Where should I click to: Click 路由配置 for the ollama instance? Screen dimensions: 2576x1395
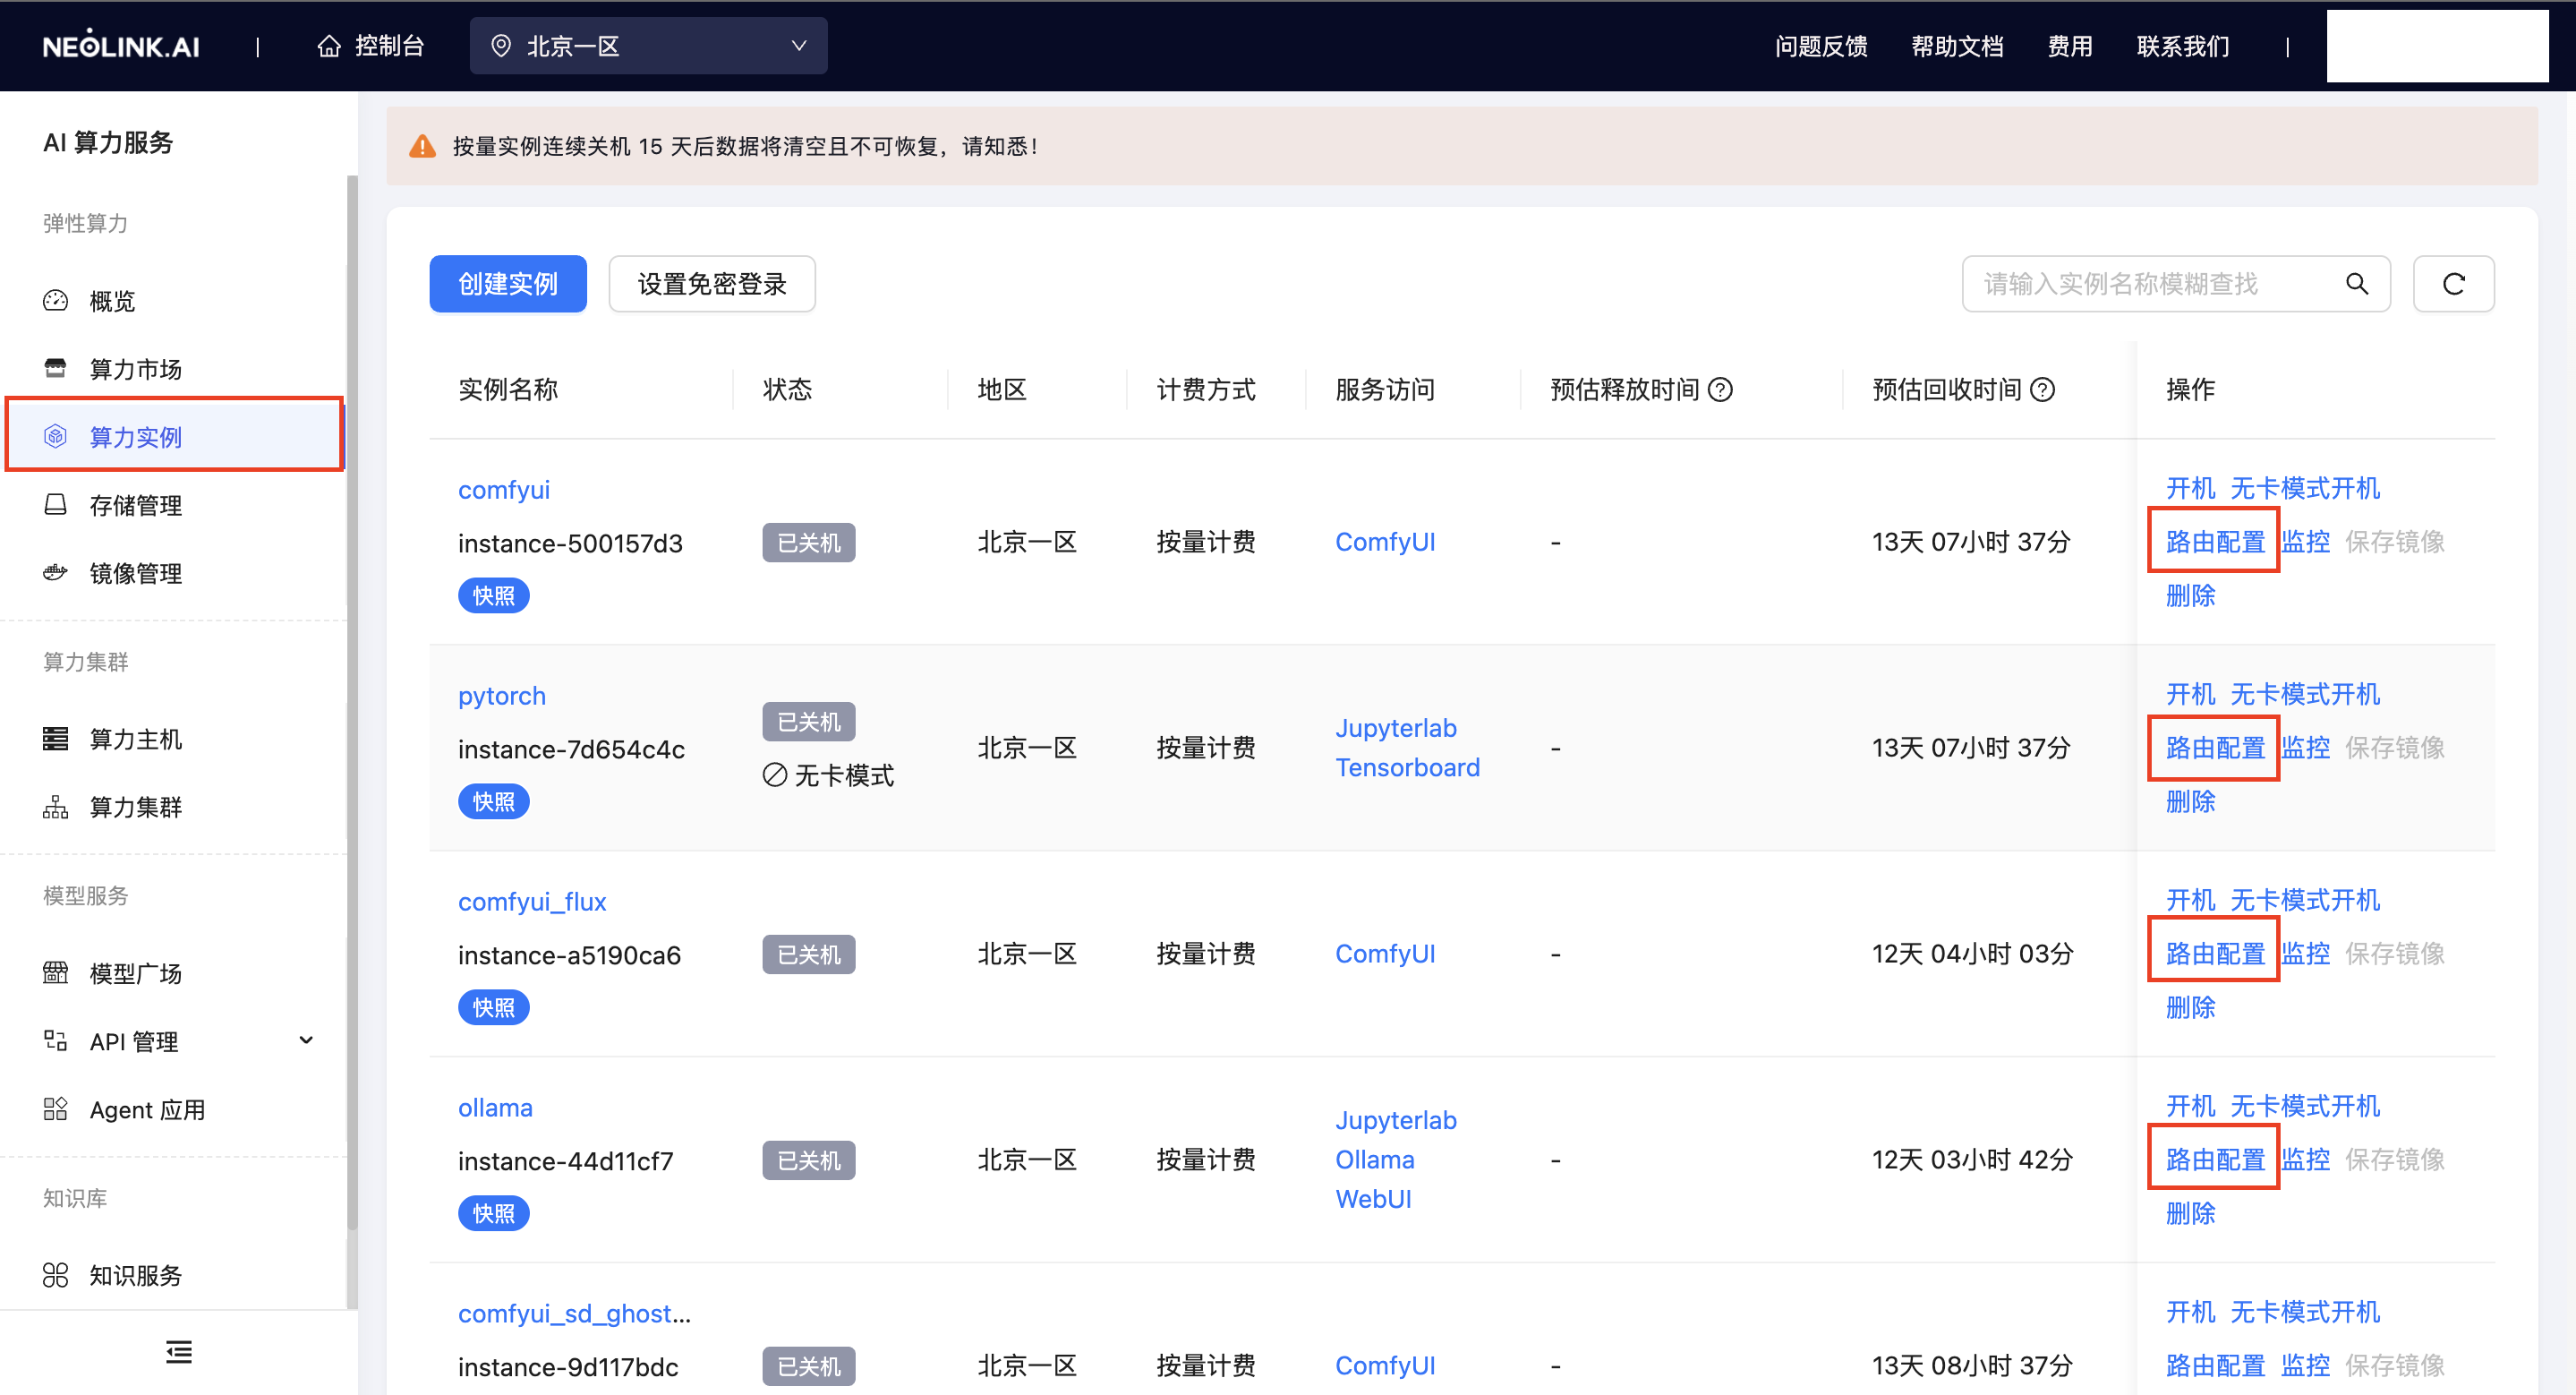click(x=2215, y=1160)
